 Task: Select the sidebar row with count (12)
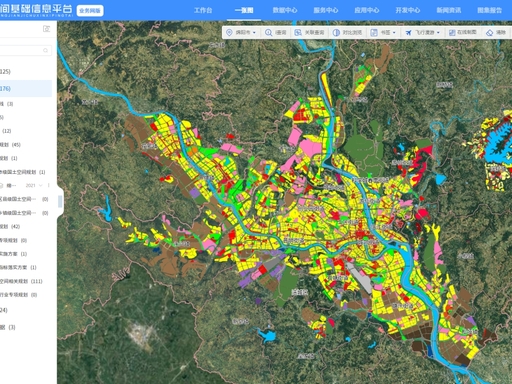tap(26, 131)
